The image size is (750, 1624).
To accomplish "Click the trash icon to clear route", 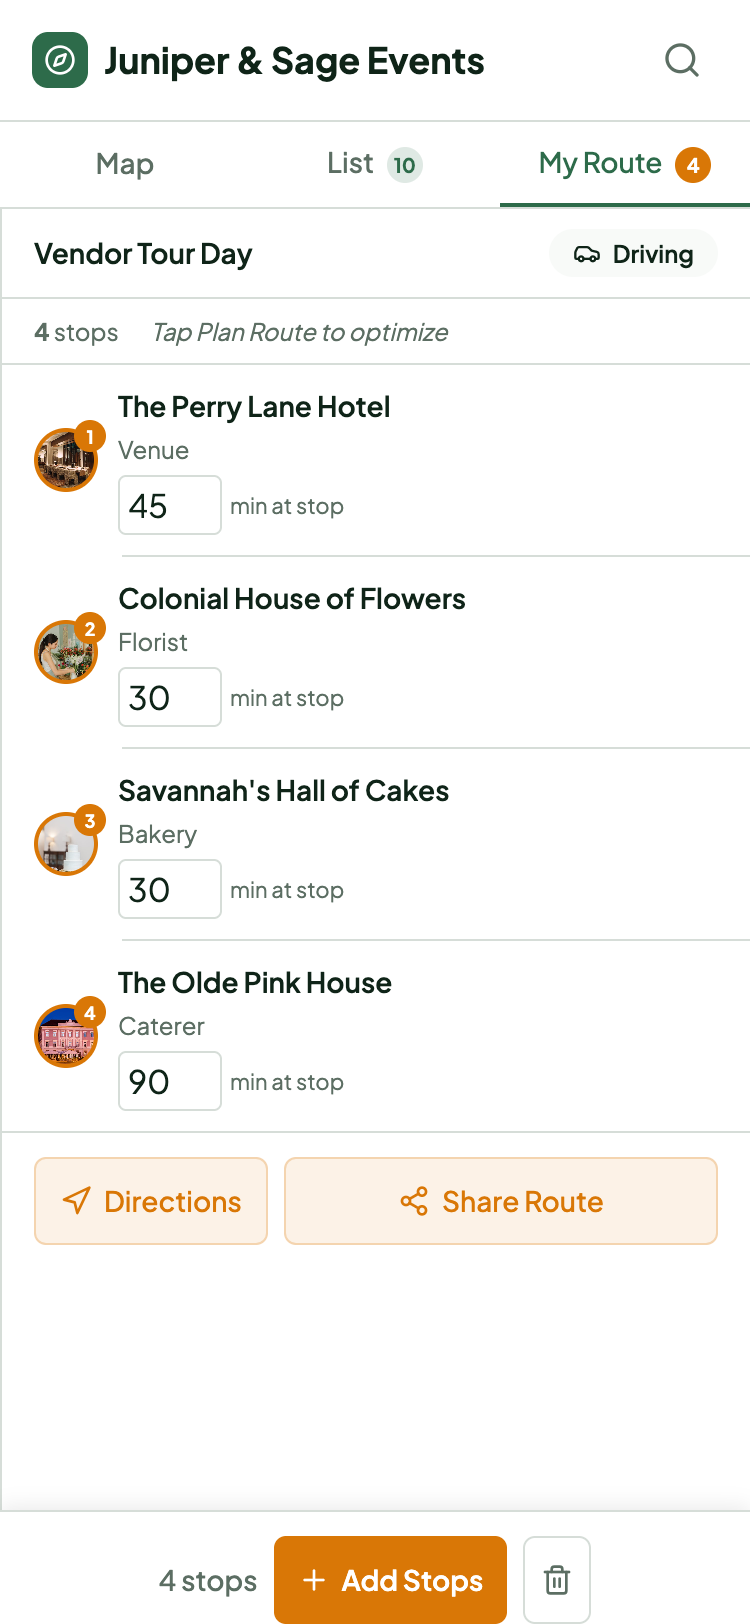I will click(557, 1580).
